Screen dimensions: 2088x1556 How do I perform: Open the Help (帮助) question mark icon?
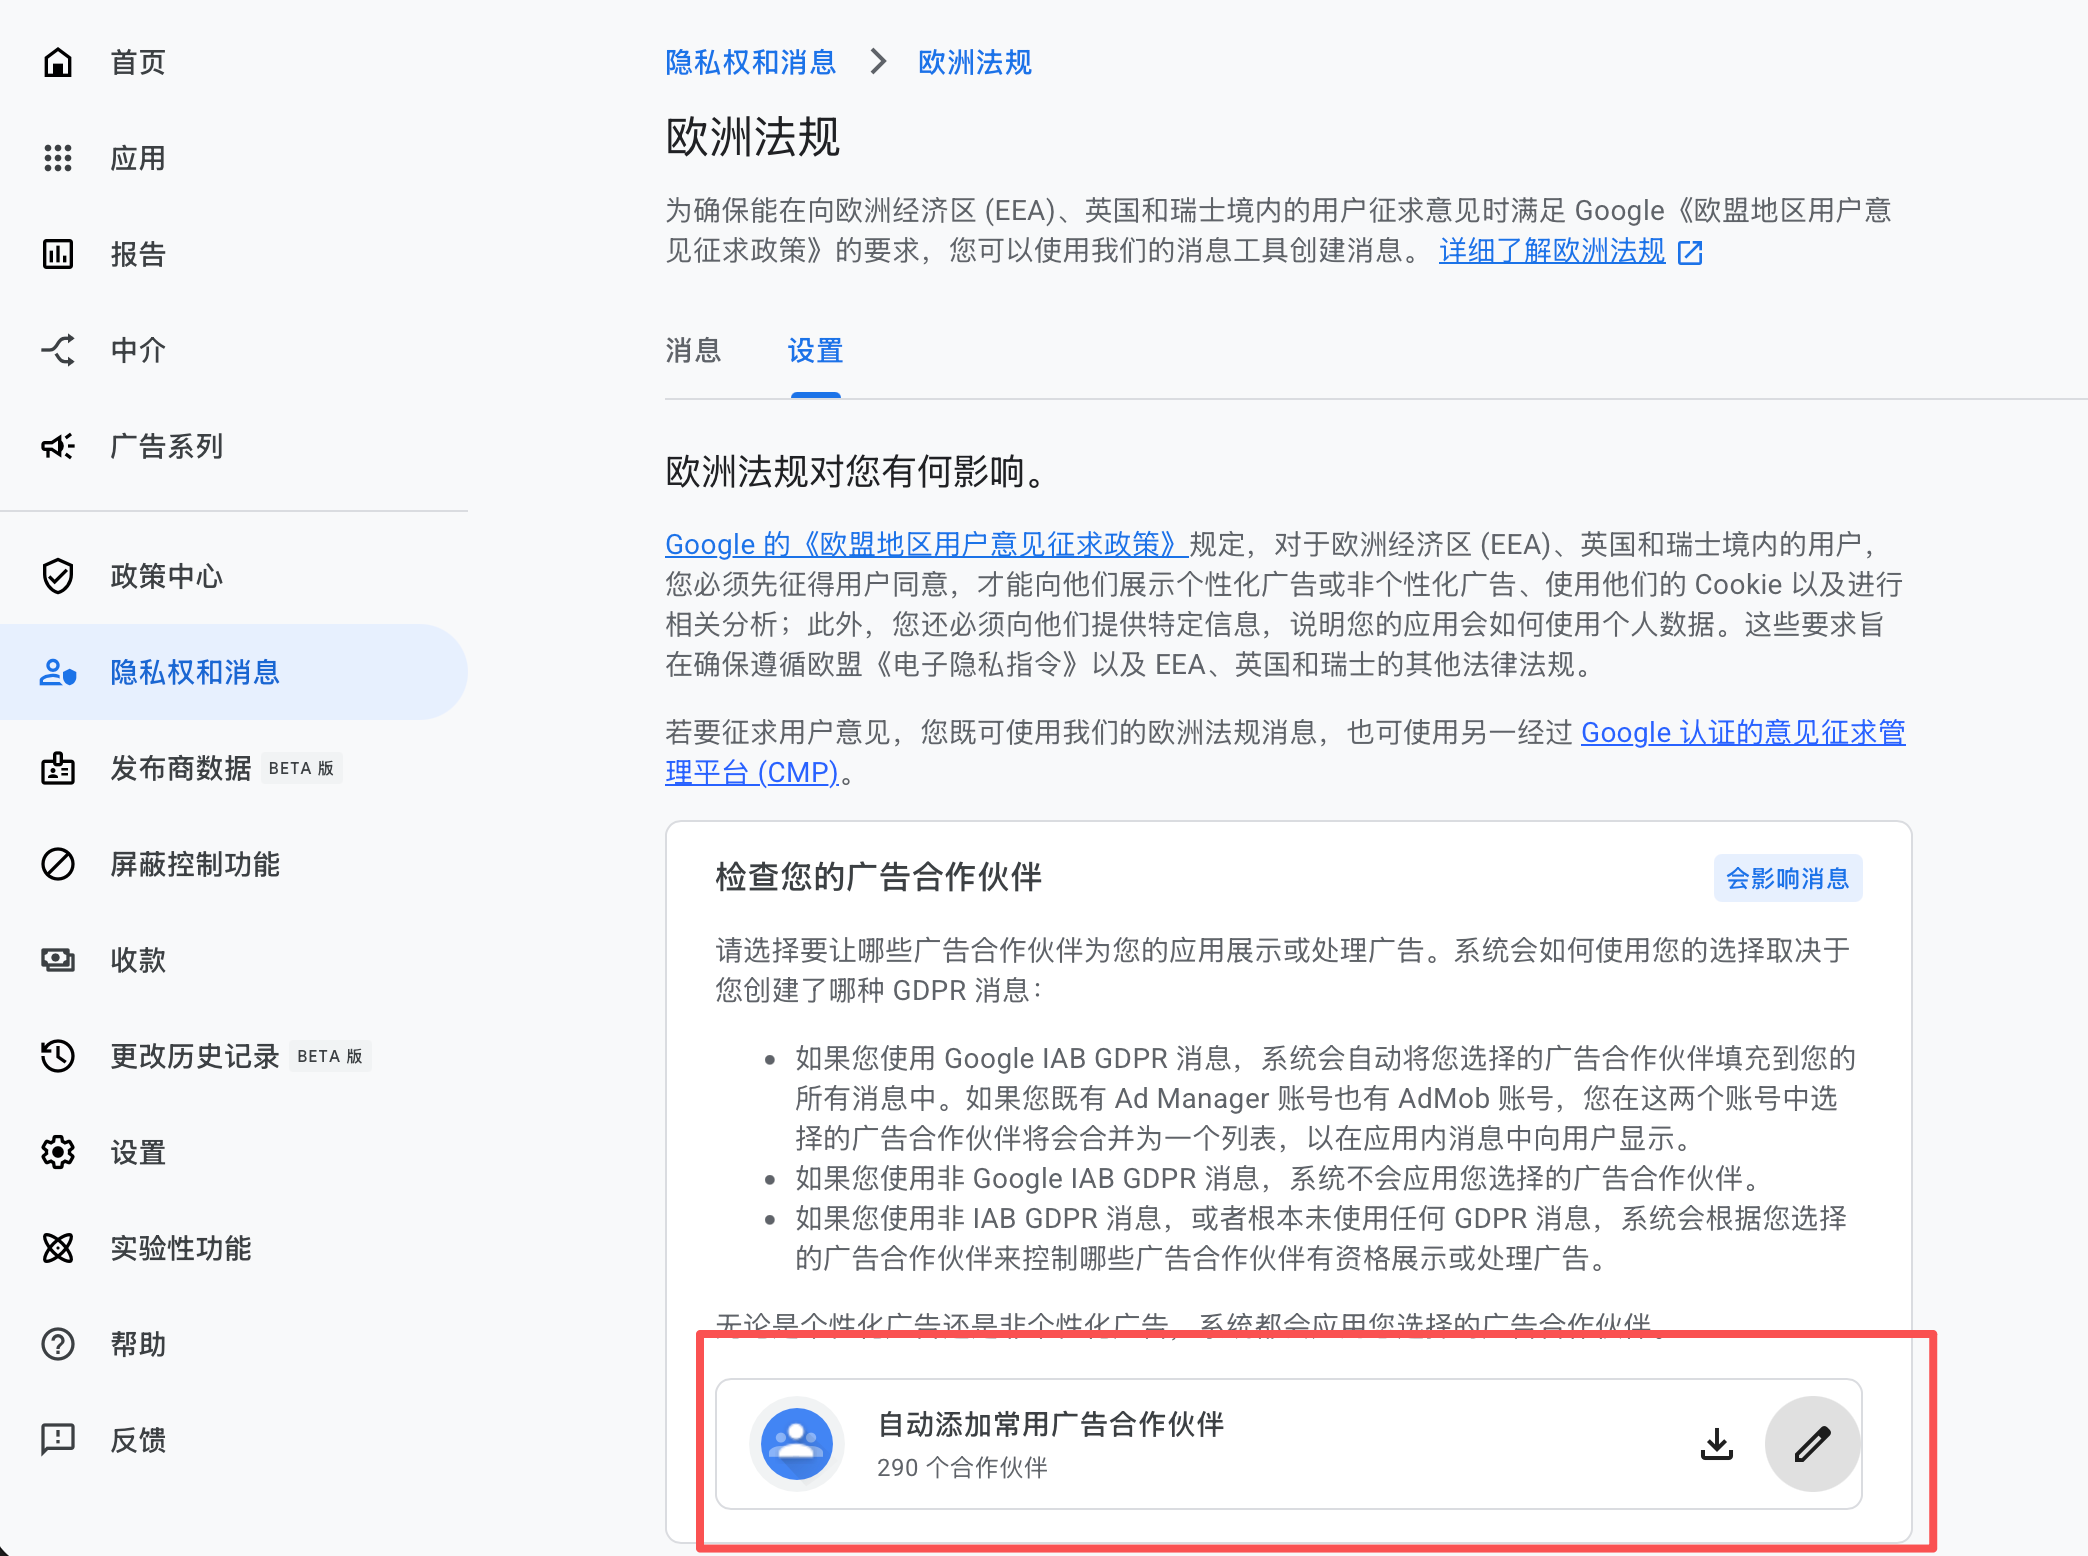(x=58, y=1344)
